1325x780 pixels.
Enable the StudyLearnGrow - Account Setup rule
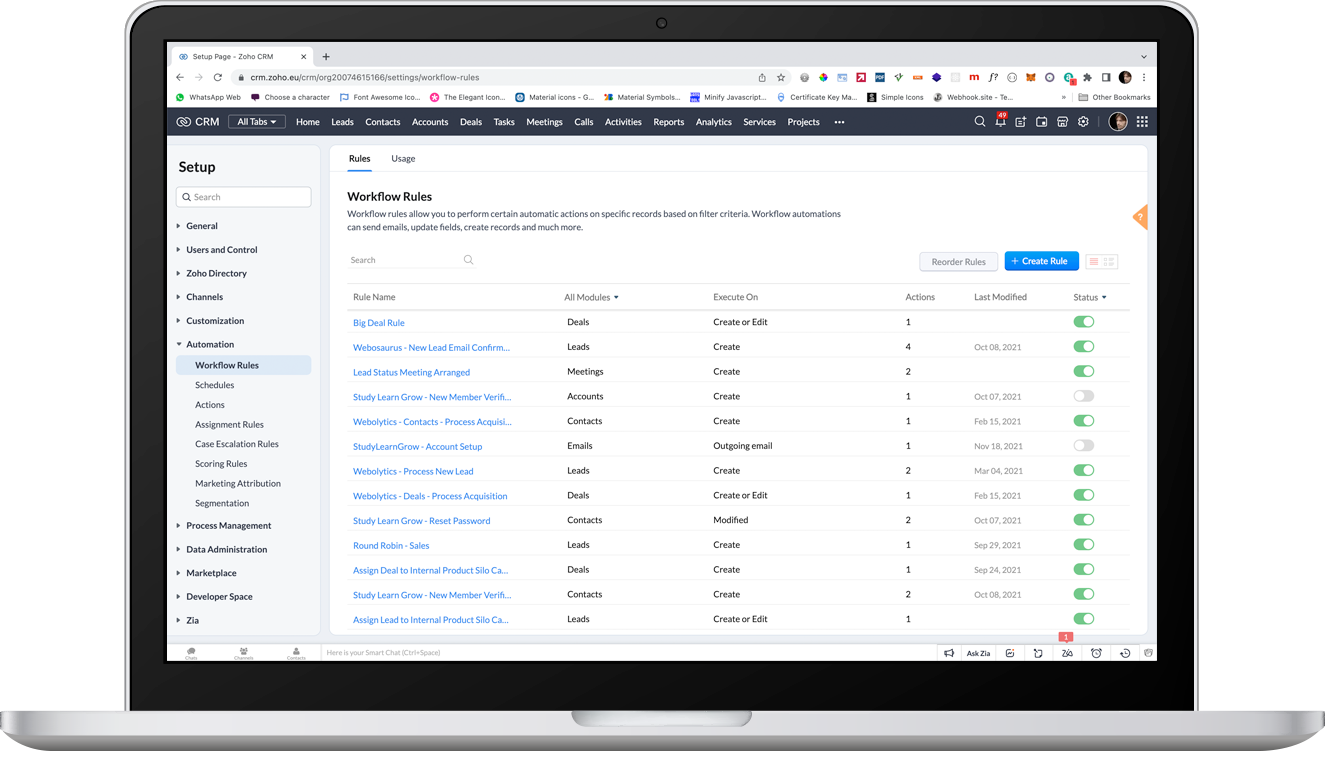click(1084, 445)
